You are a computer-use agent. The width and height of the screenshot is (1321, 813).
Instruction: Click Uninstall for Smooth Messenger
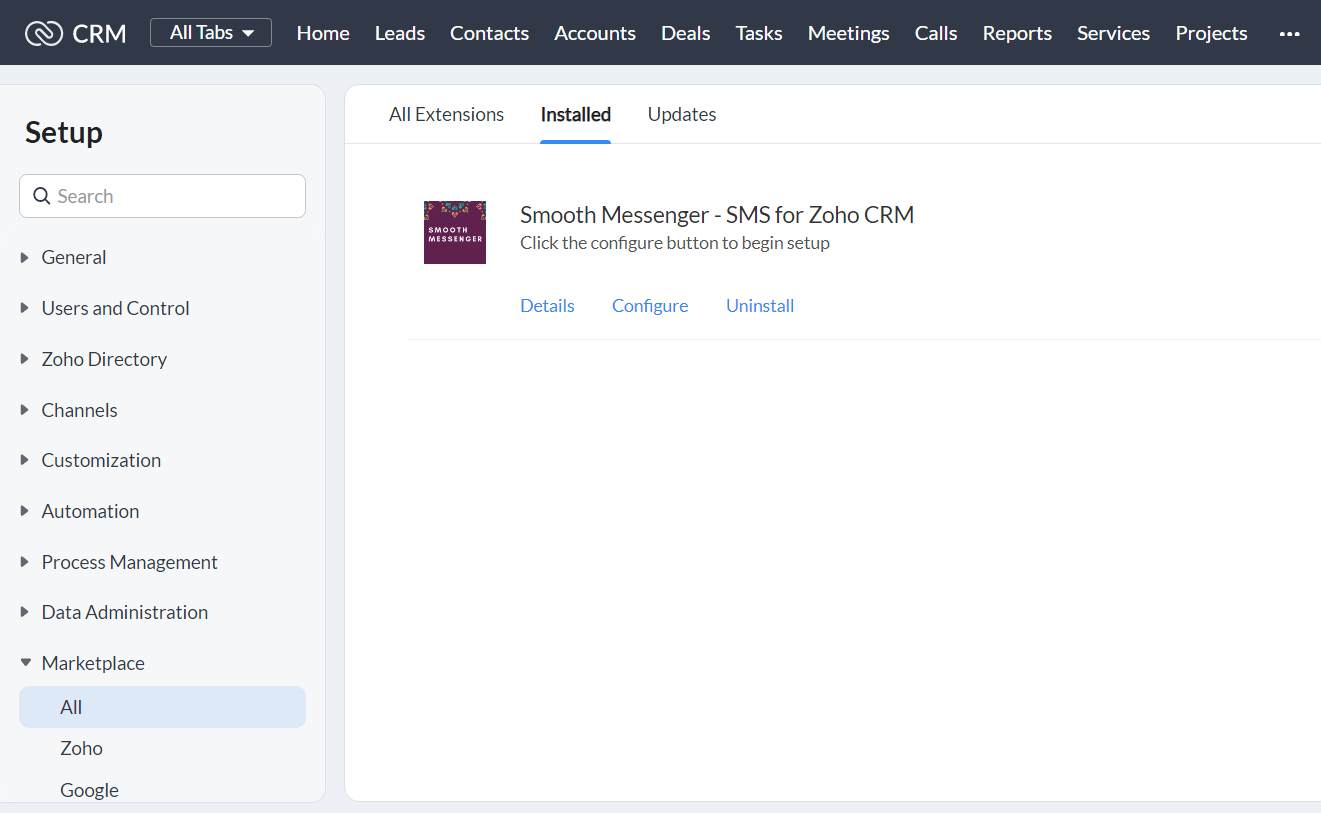[x=760, y=306]
